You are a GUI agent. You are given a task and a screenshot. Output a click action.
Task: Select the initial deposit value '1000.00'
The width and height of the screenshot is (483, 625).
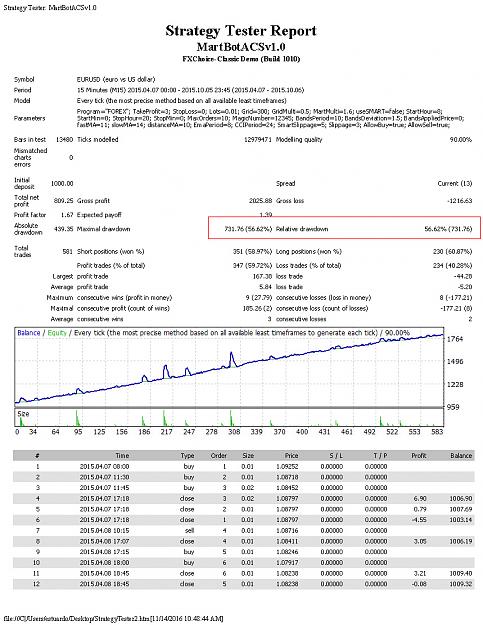pos(62,183)
